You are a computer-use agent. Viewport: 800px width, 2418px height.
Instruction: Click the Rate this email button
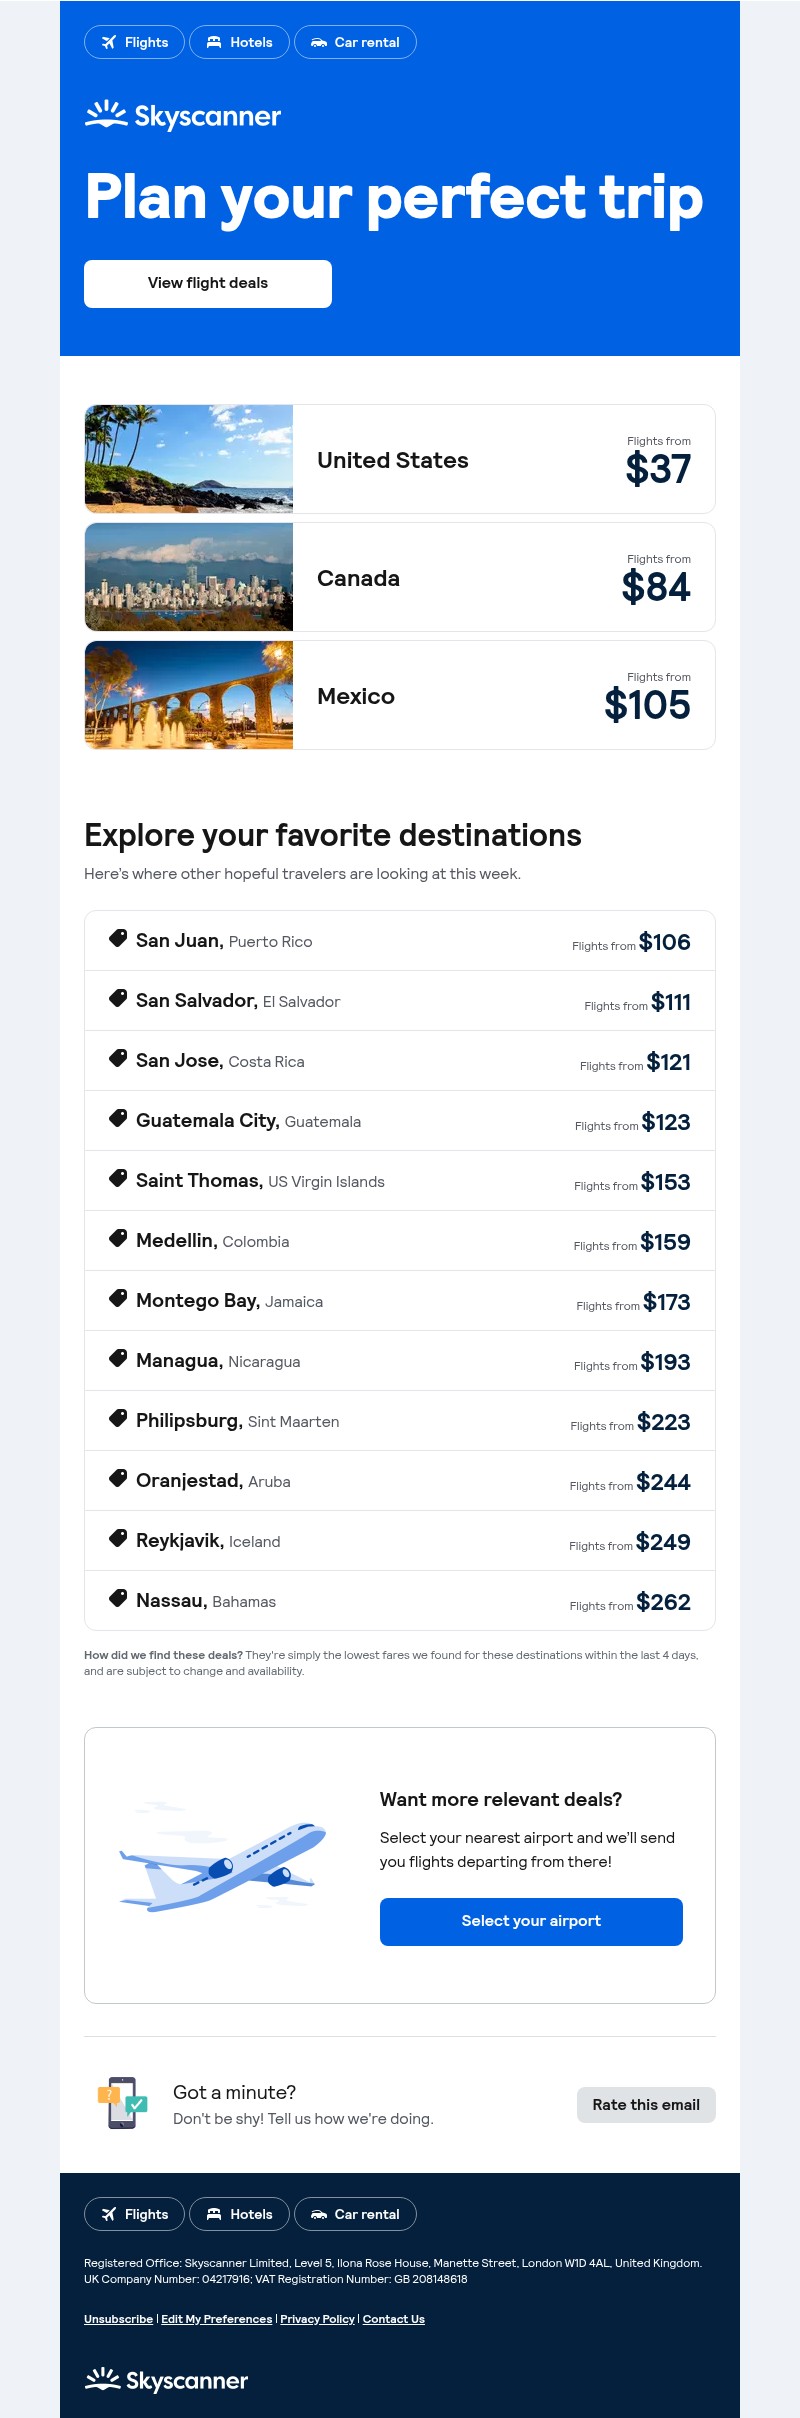pos(646,2105)
